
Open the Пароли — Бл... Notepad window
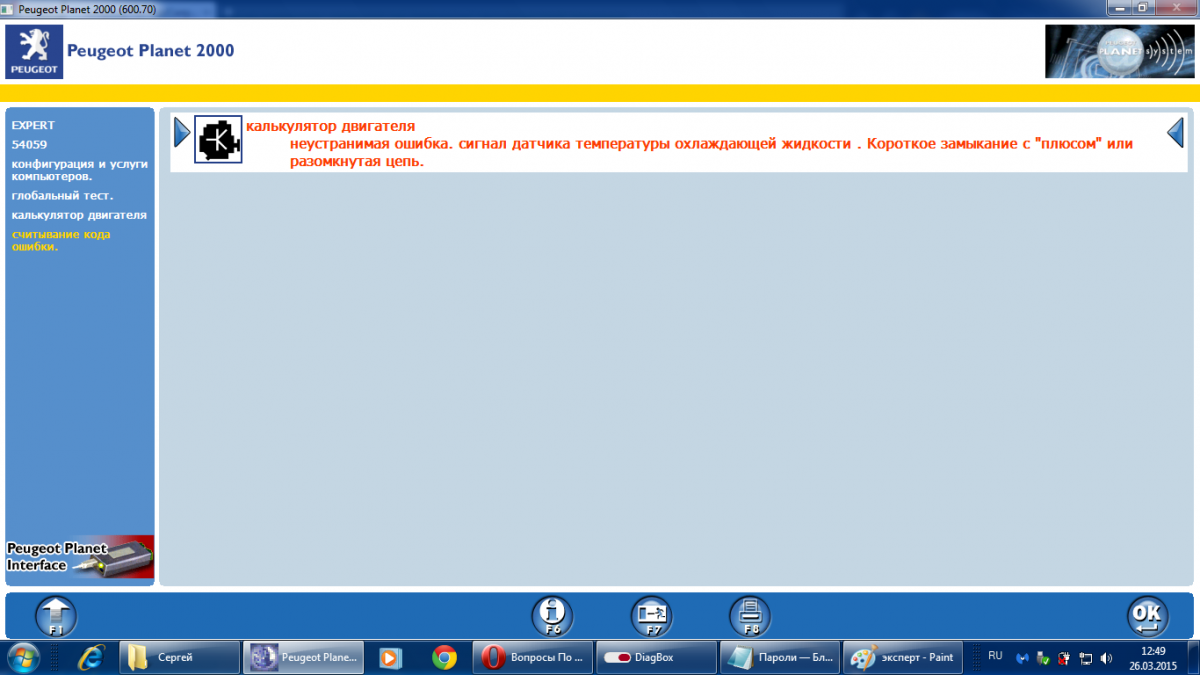[x=779, y=657]
